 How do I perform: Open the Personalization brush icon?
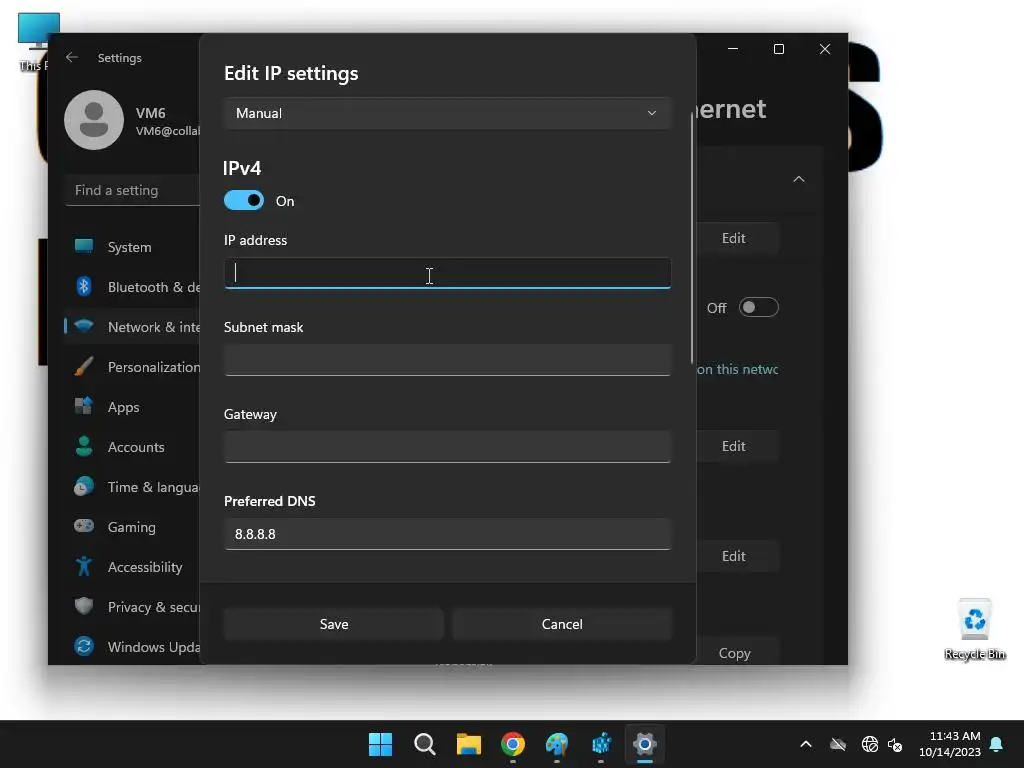click(84, 366)
